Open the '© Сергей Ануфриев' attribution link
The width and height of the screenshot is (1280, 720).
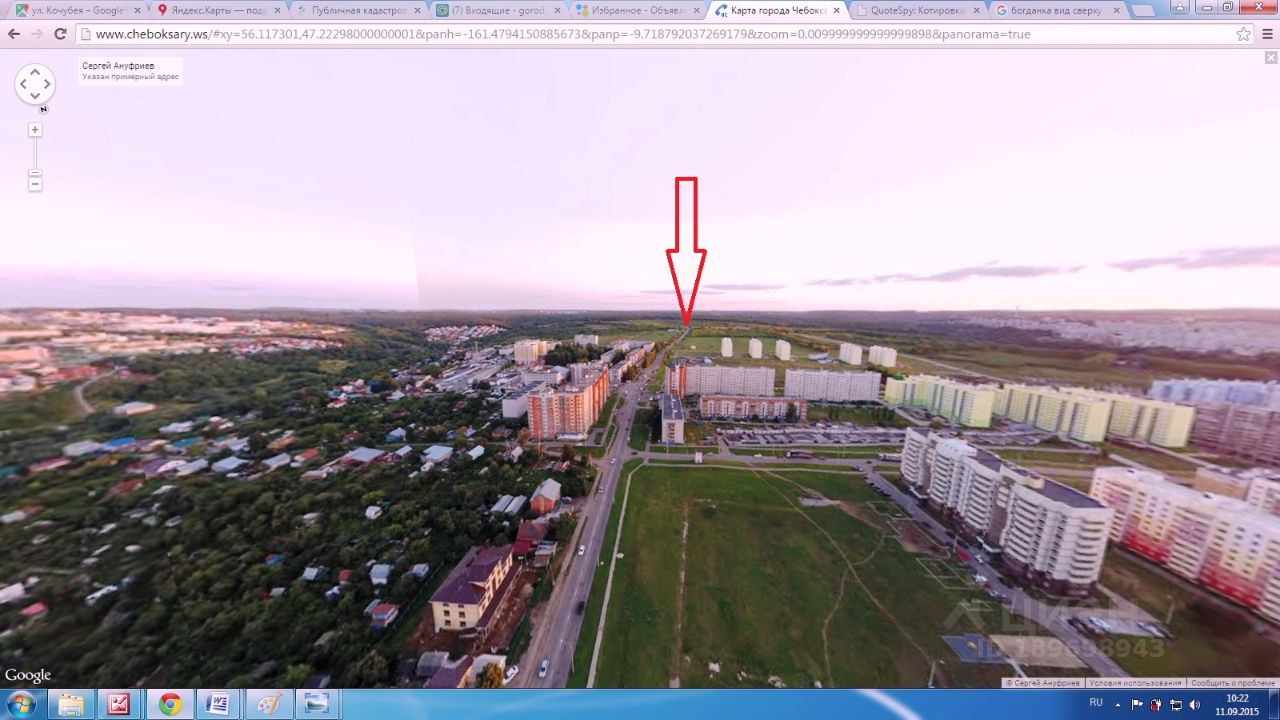click(x=1044, y=683)
